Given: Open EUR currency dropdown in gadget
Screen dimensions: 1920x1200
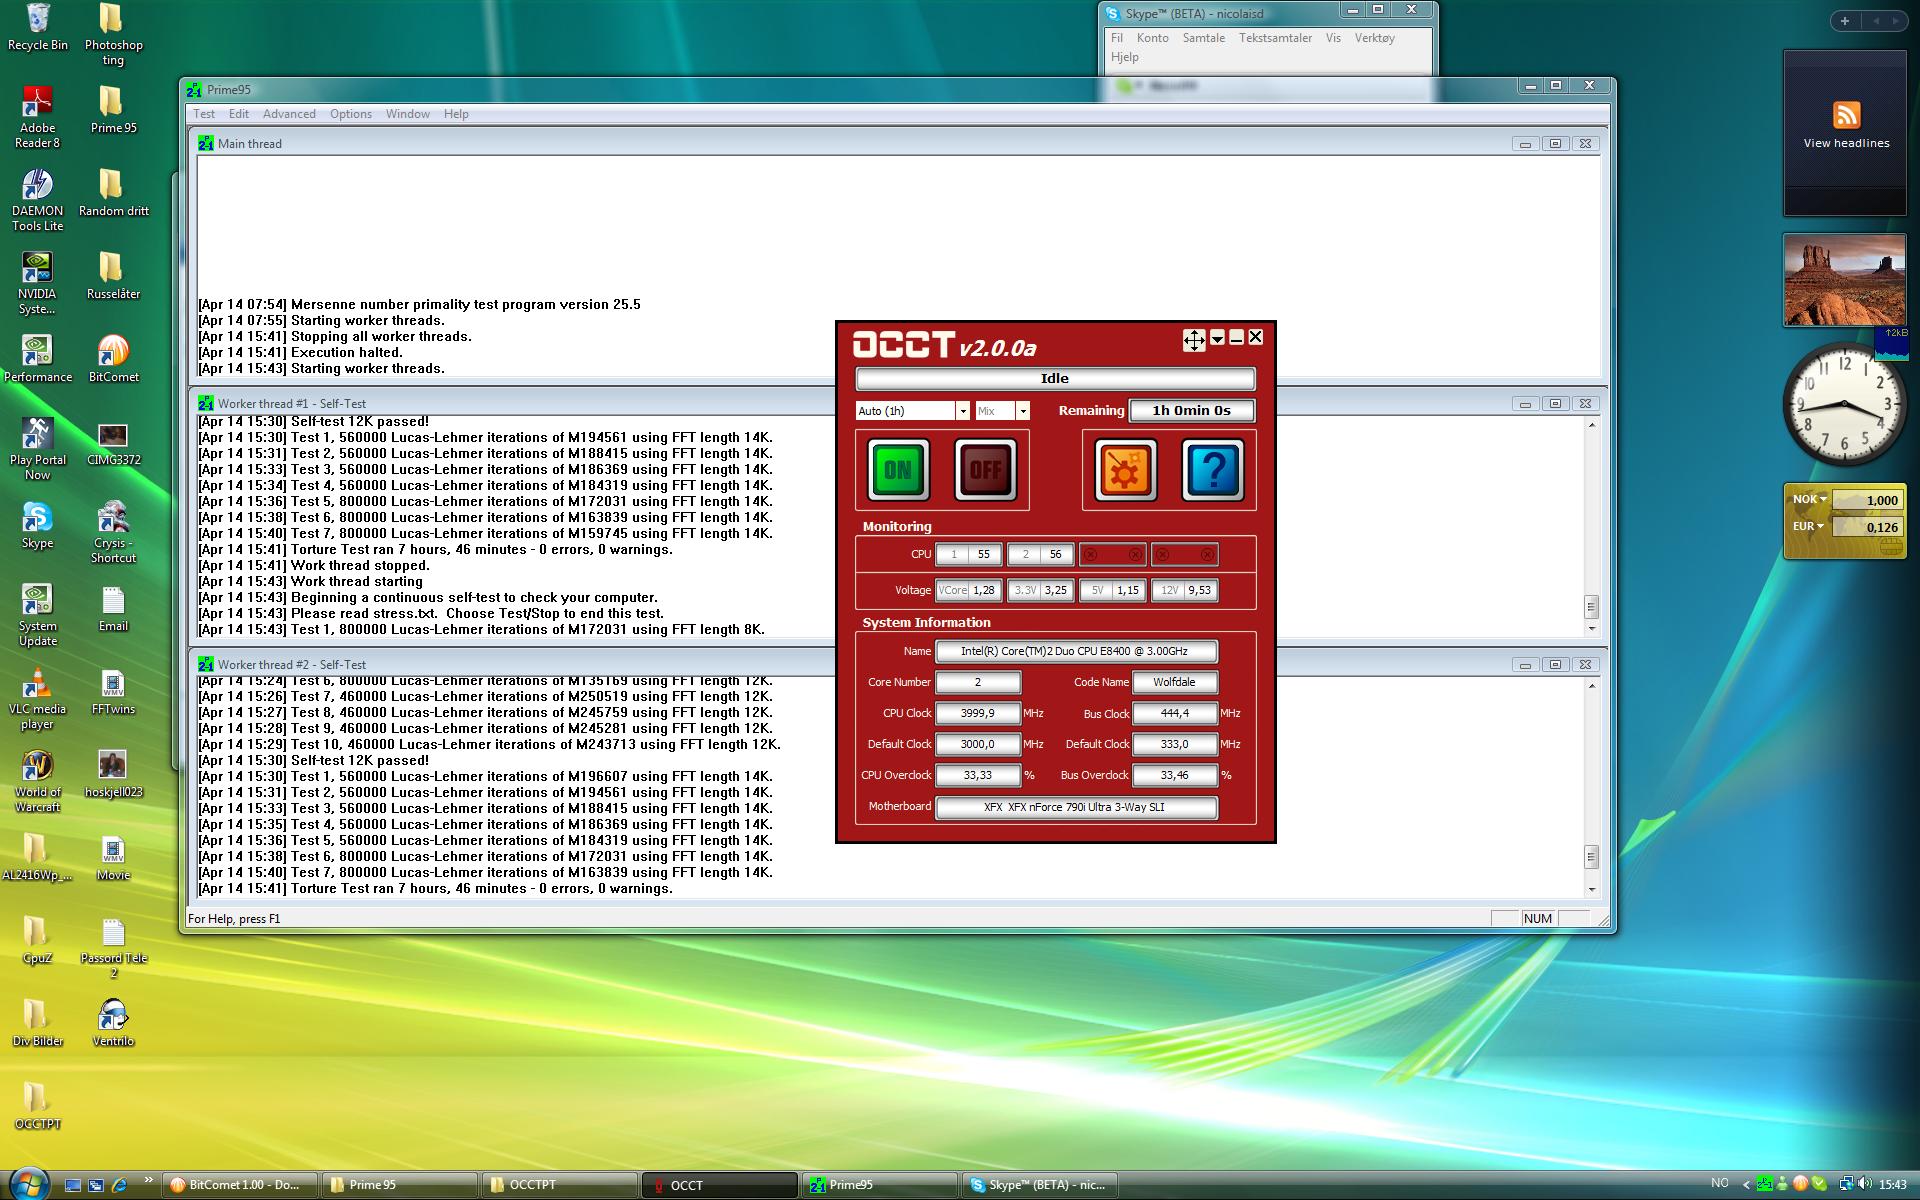Looking at the screenshot, I should (1820, 526).
